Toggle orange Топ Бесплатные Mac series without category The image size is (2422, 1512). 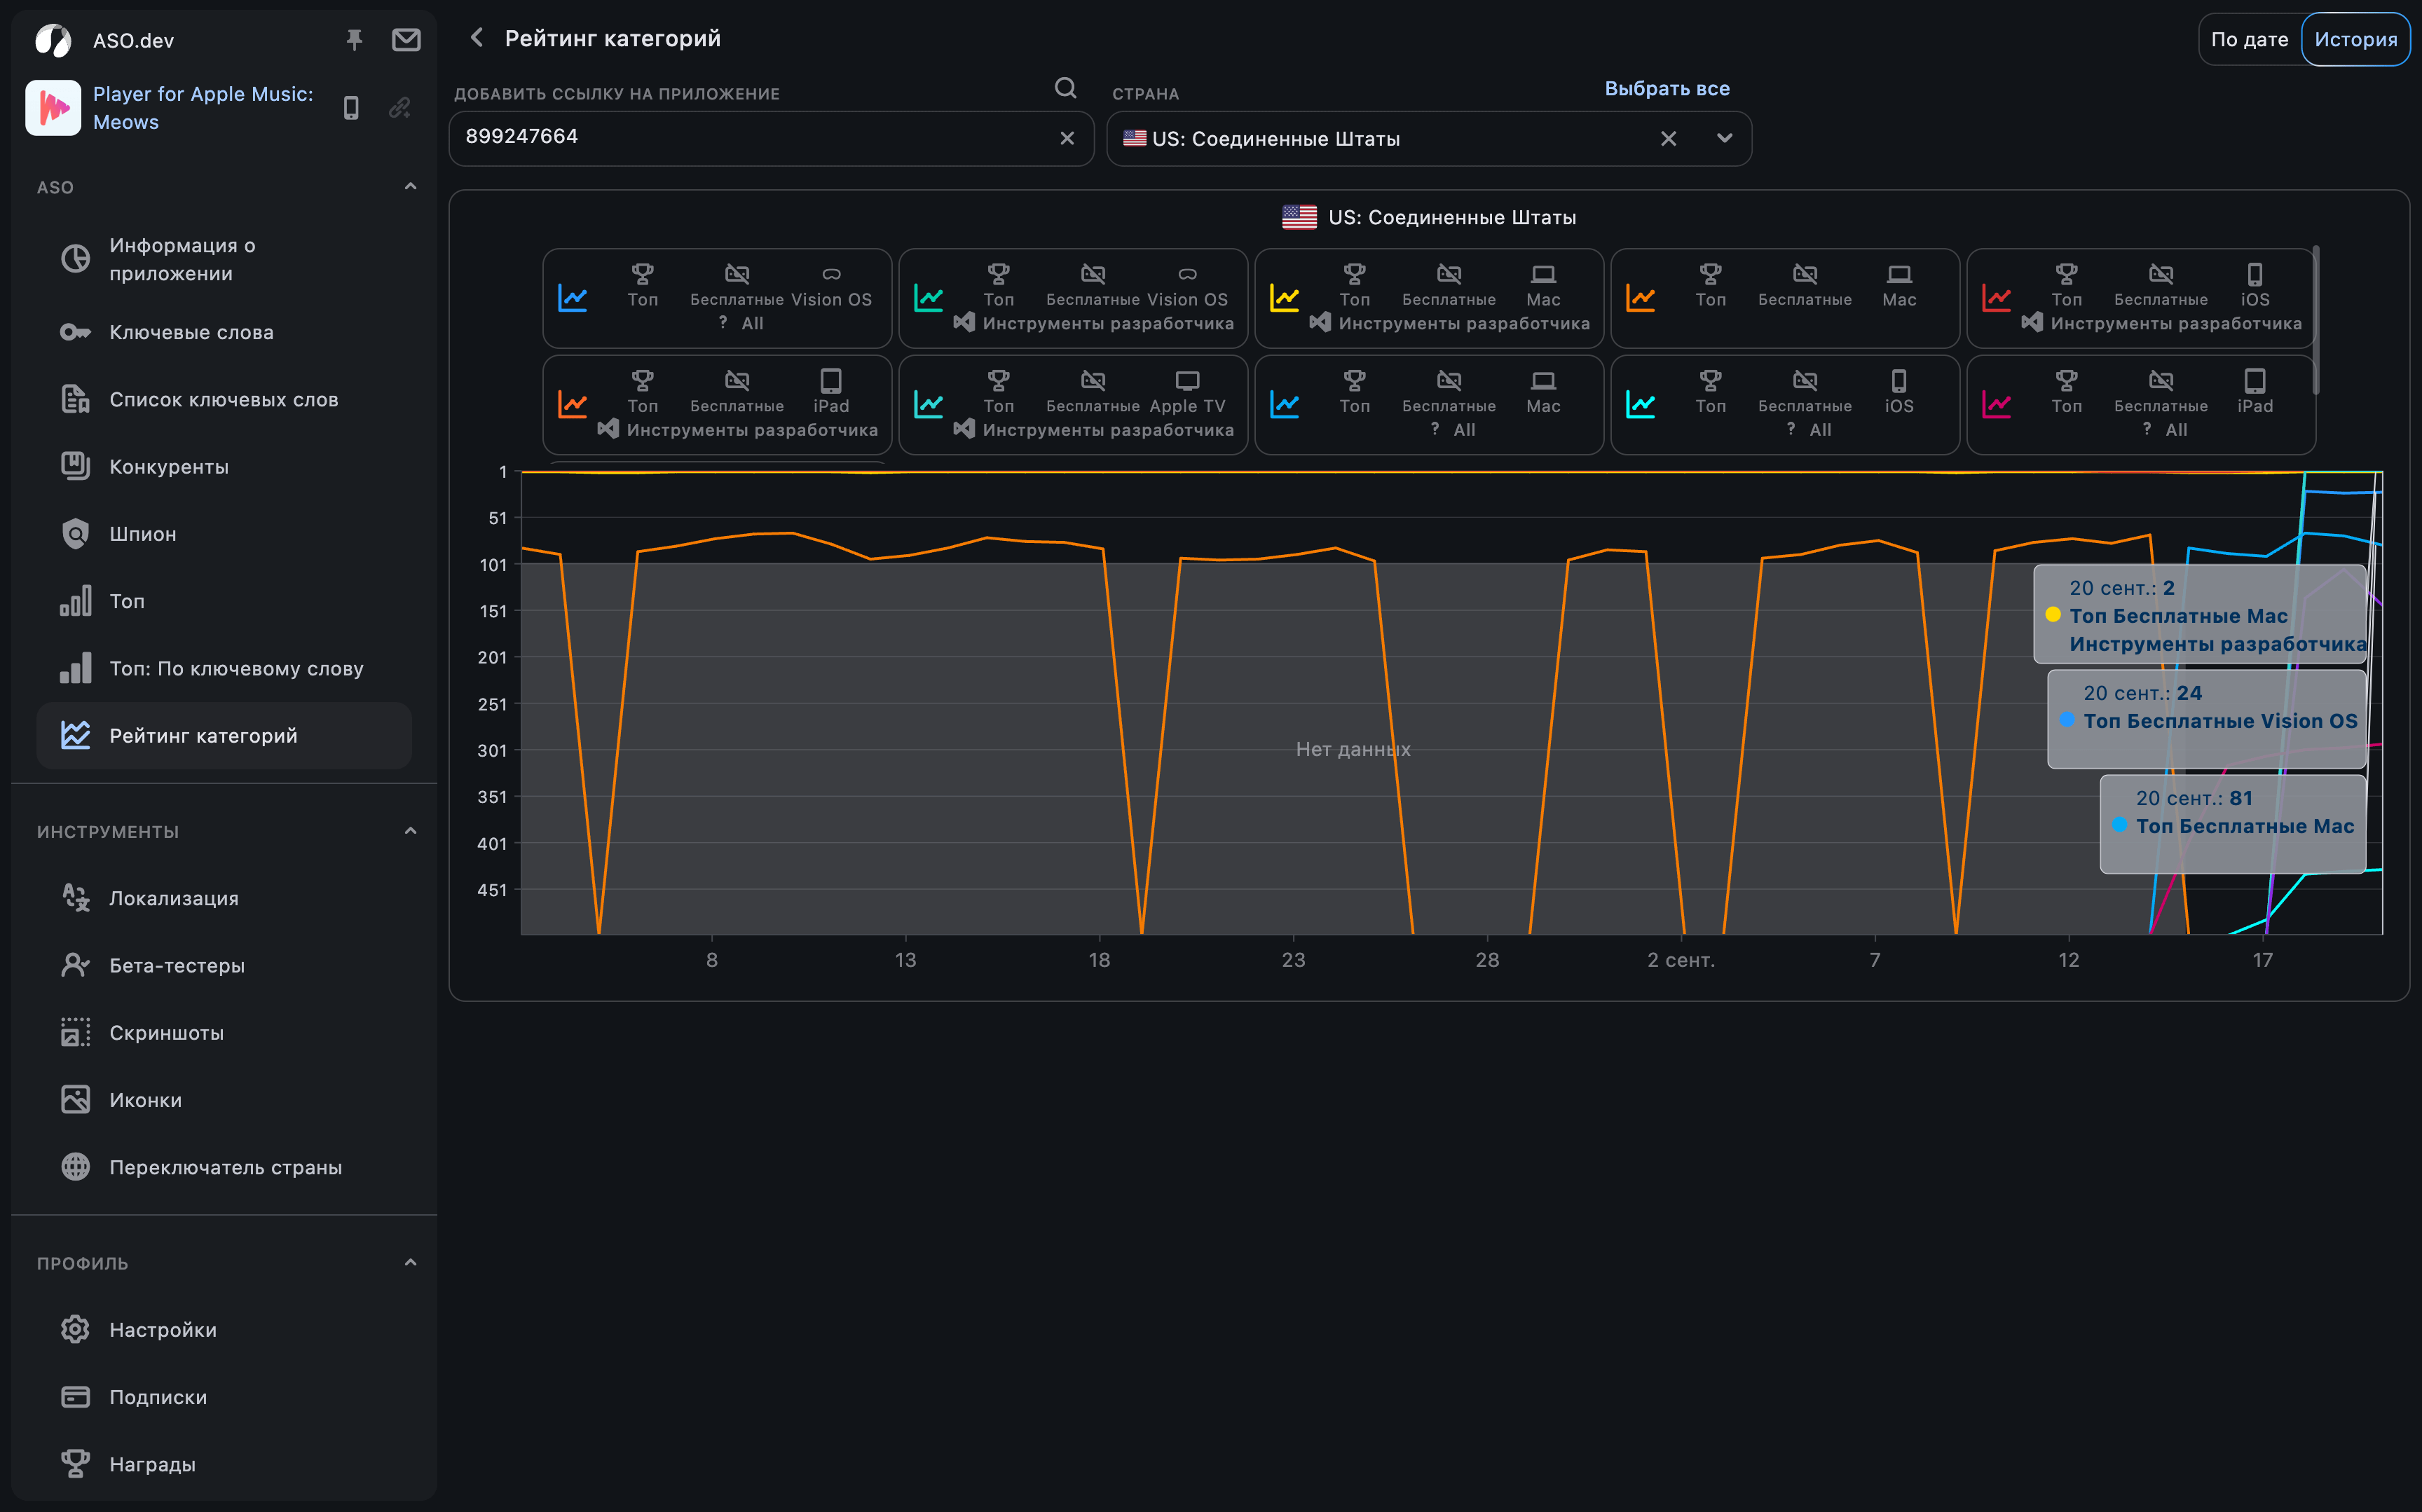point(1785,298)
